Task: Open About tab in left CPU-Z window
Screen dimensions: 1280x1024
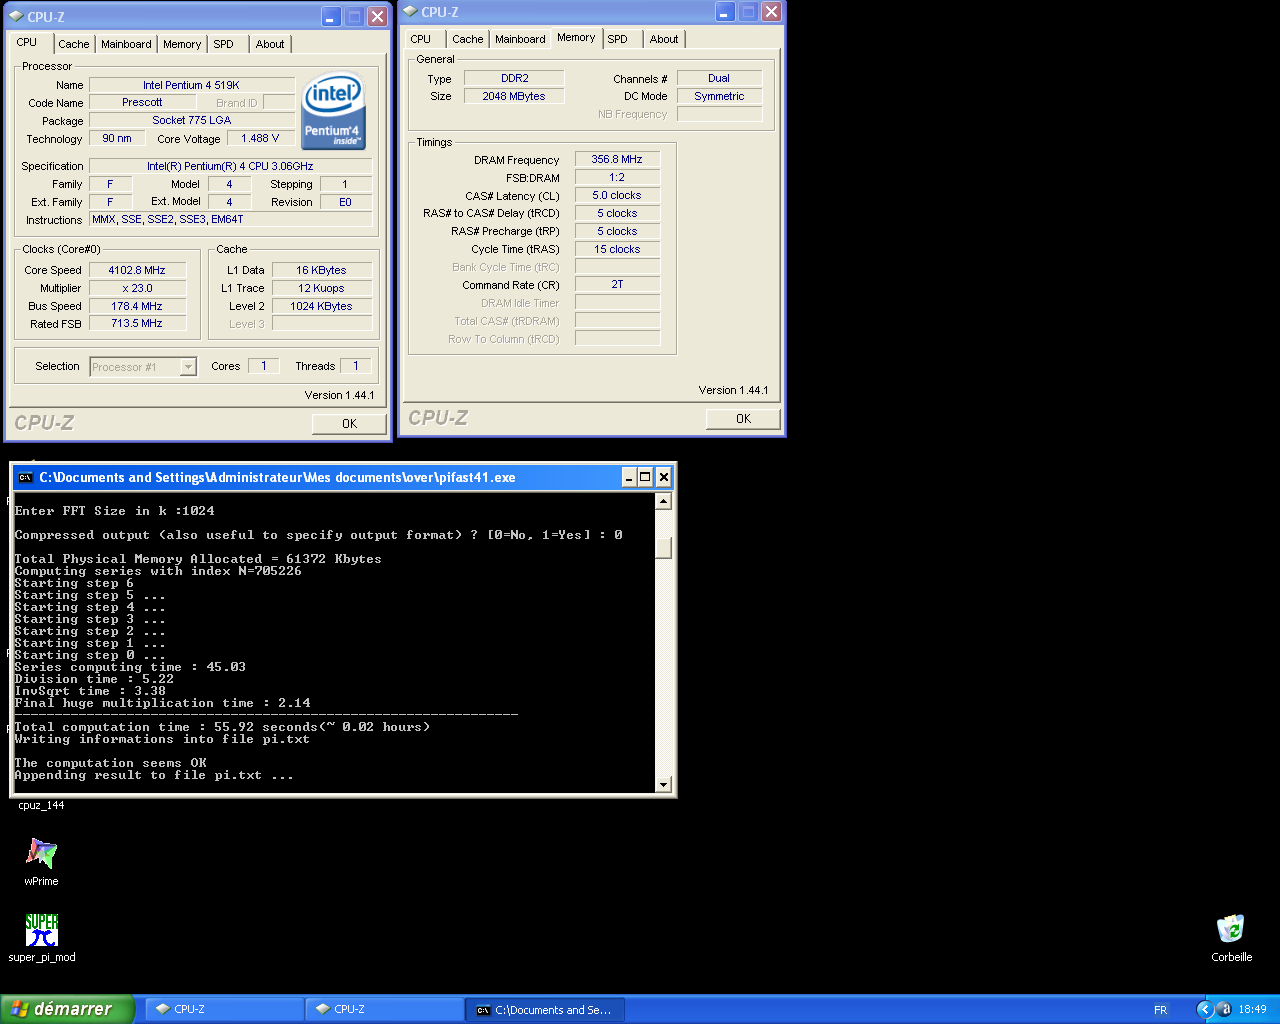Action: [270, 44]
